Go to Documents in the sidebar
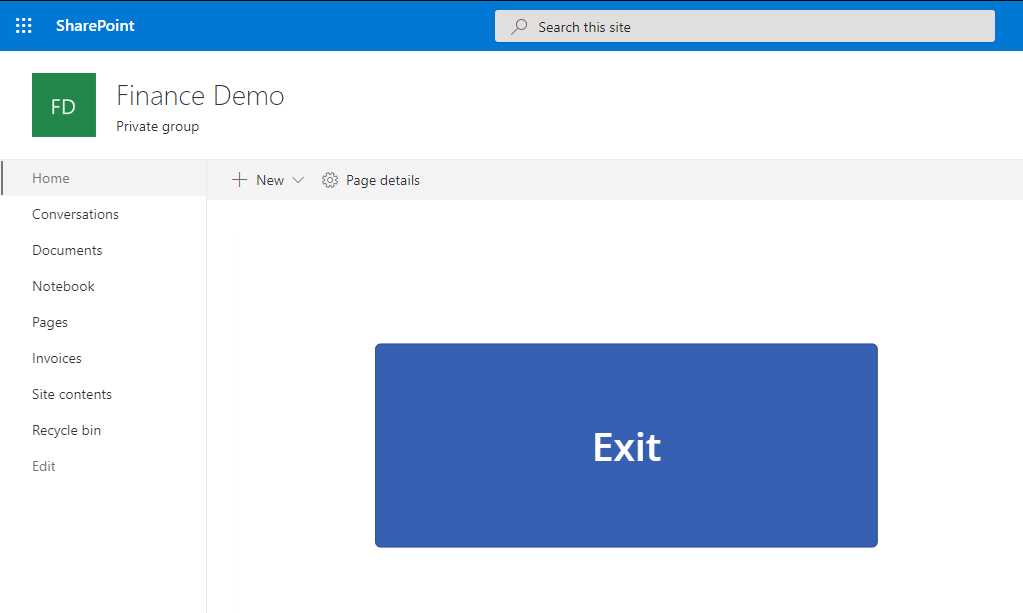This screenshot has width=1023, height=613. [x=67, y=250]
